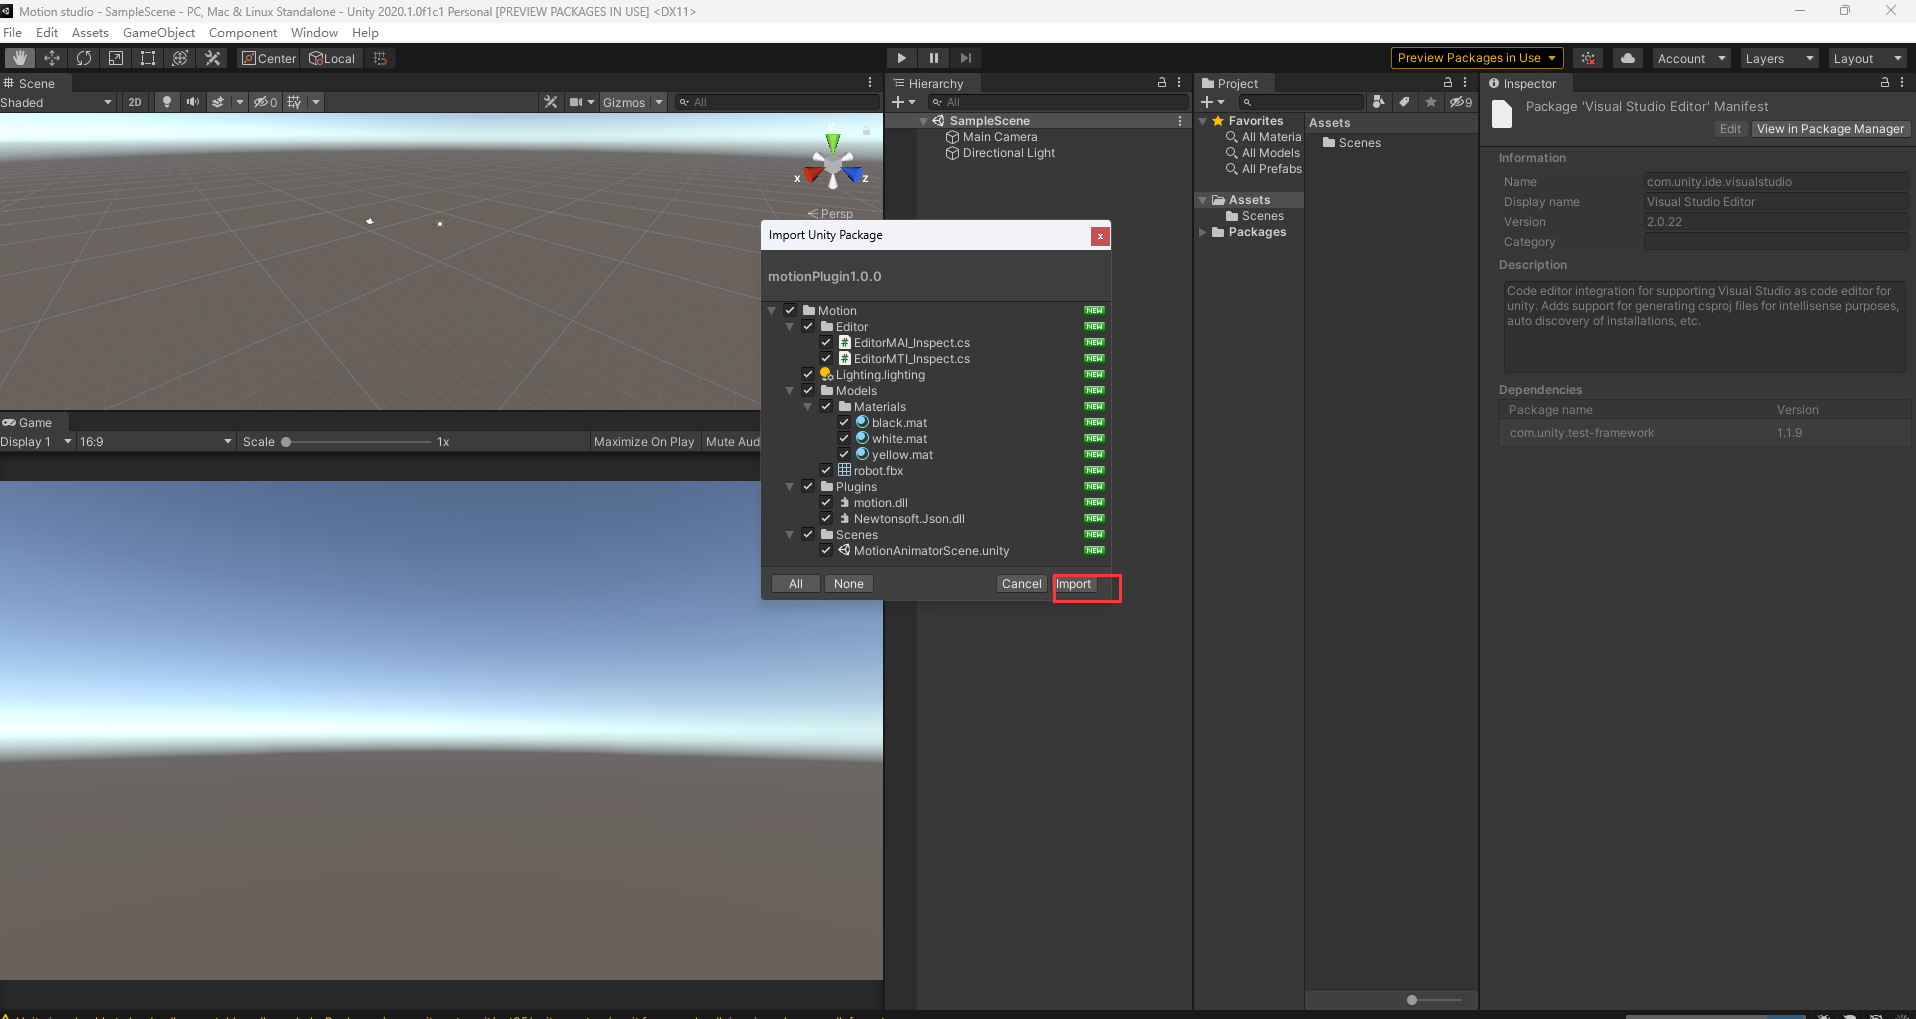Uncheck the robot.fbx checkbox

pyautogui.click(x=826, y=471)
